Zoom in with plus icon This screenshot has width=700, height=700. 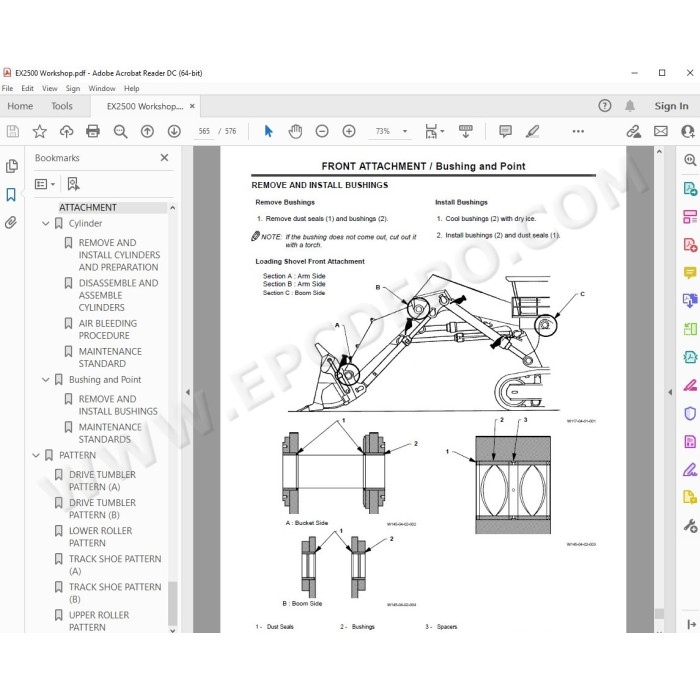click(x=349, y=131)
